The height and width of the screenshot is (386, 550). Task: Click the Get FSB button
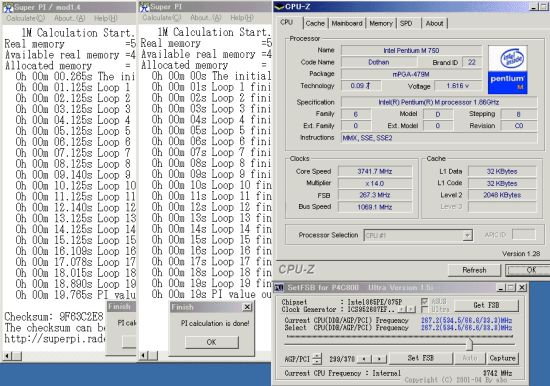point(486,305)
